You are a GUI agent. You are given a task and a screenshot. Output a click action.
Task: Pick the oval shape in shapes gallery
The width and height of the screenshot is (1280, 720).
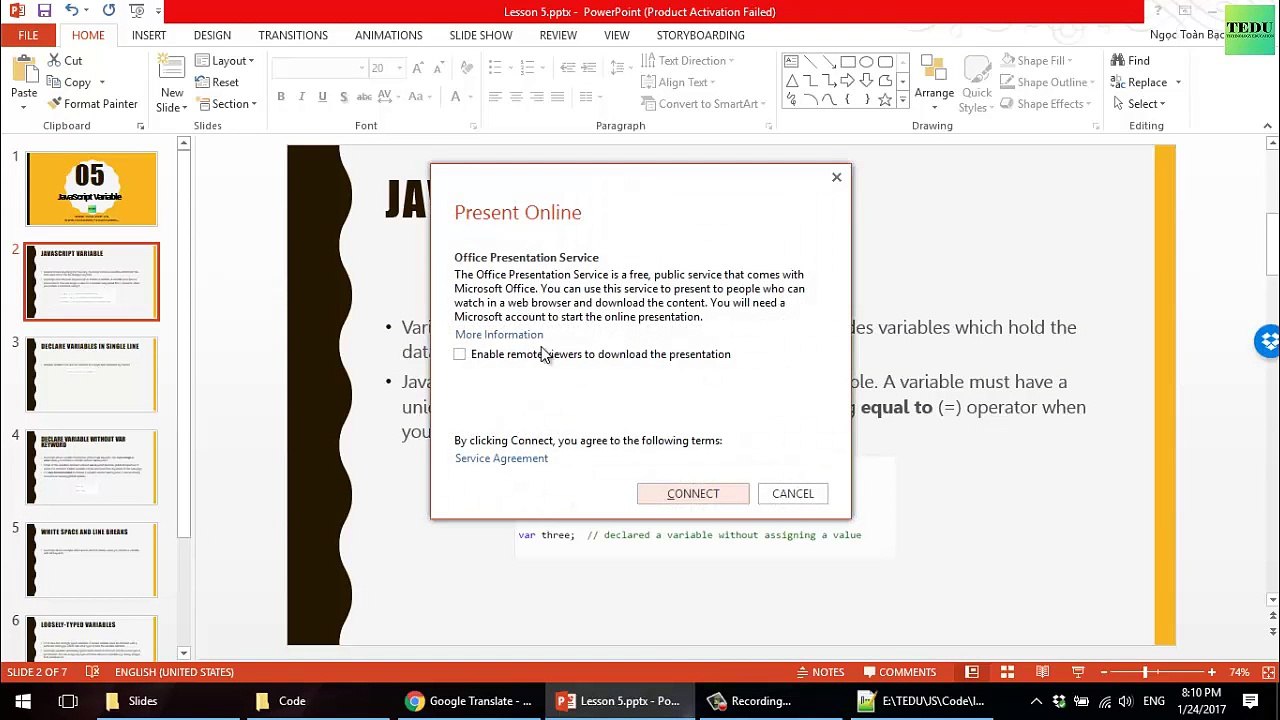pos(866,62)
